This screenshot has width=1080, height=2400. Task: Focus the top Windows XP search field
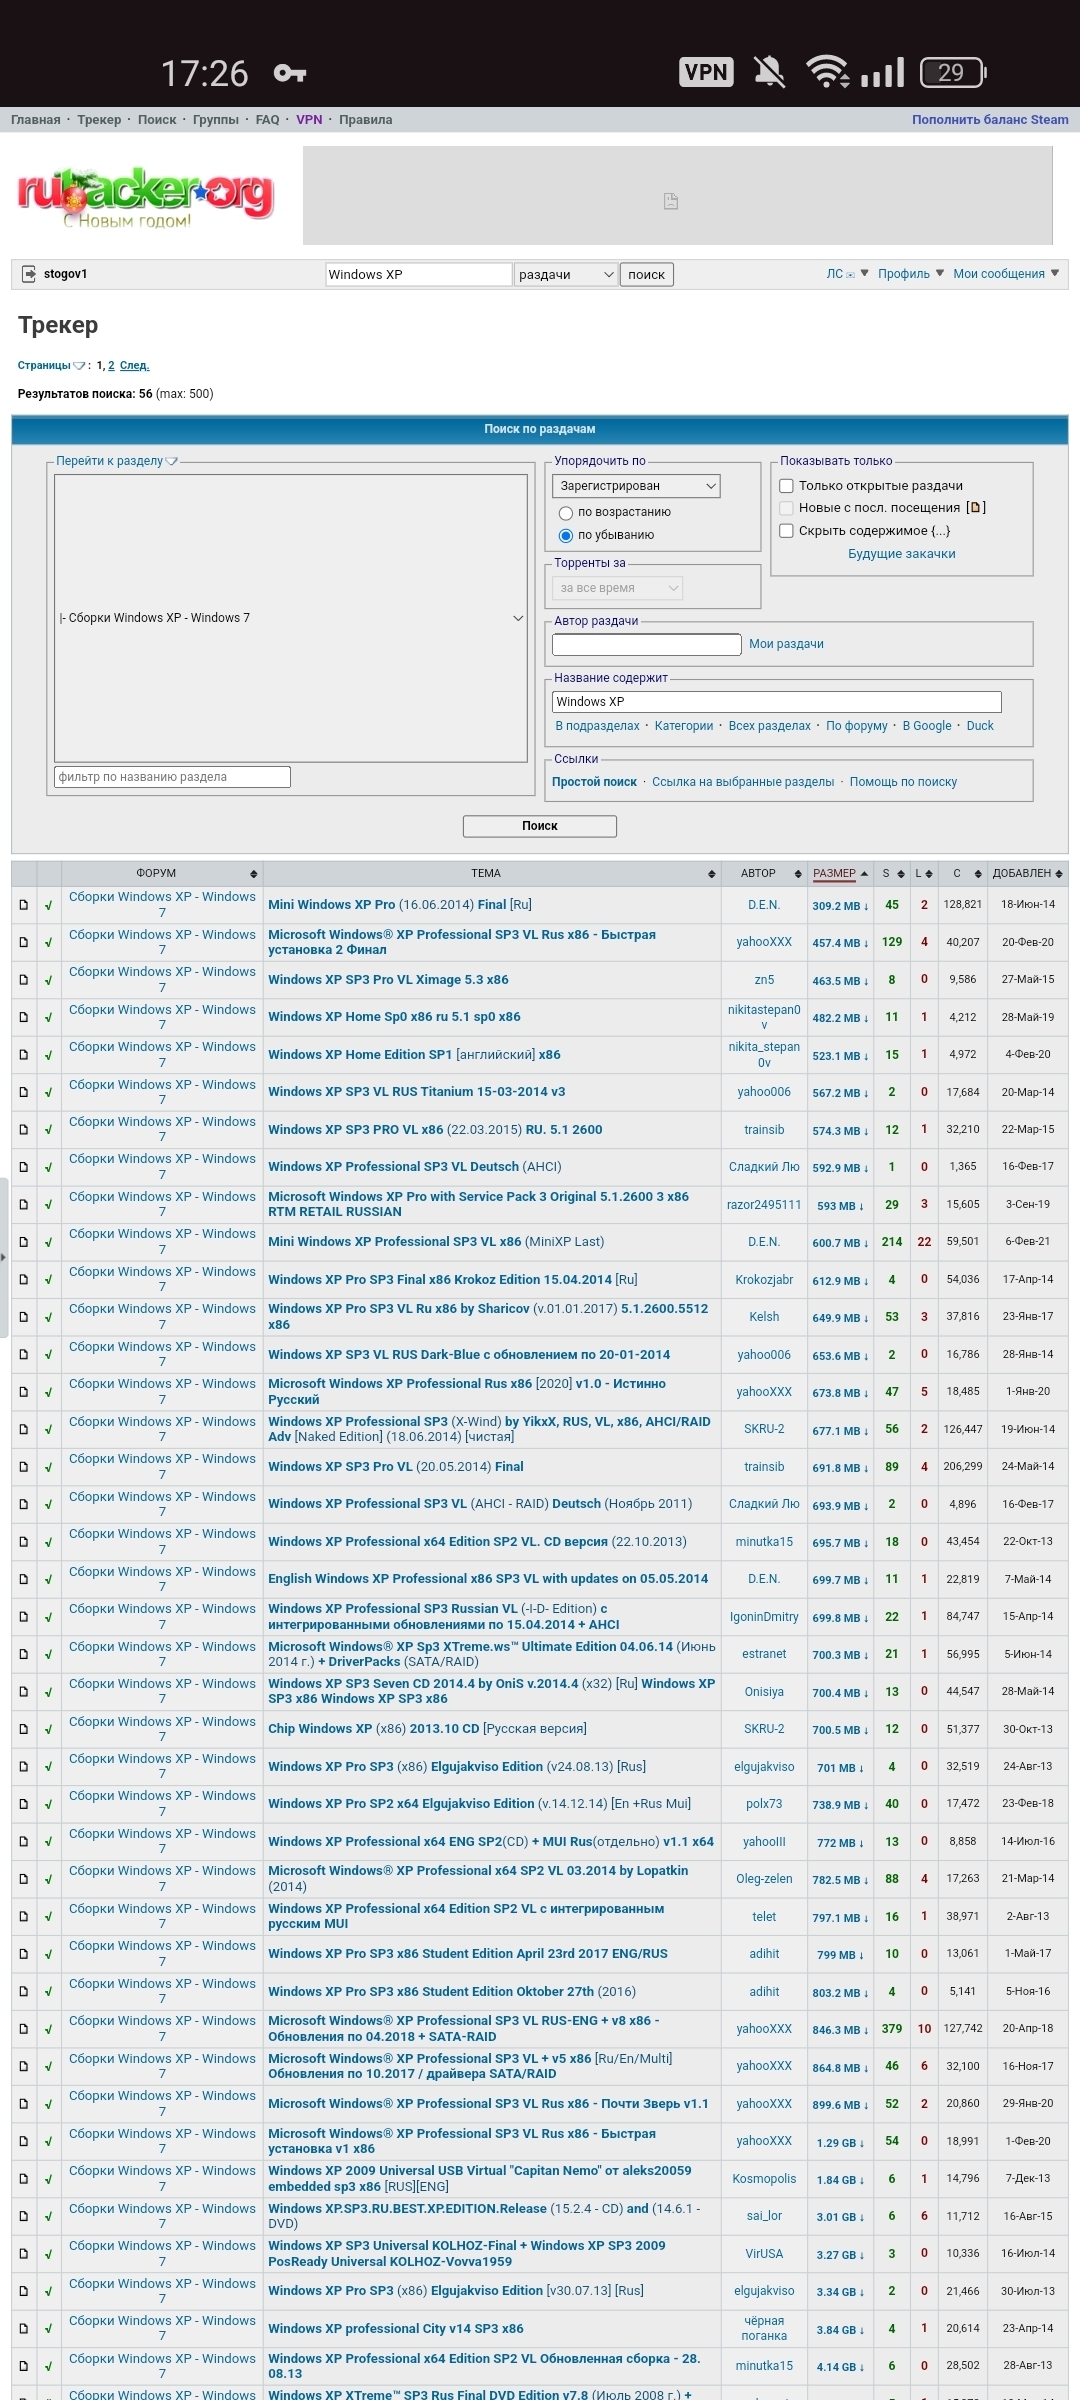point(419,275)
